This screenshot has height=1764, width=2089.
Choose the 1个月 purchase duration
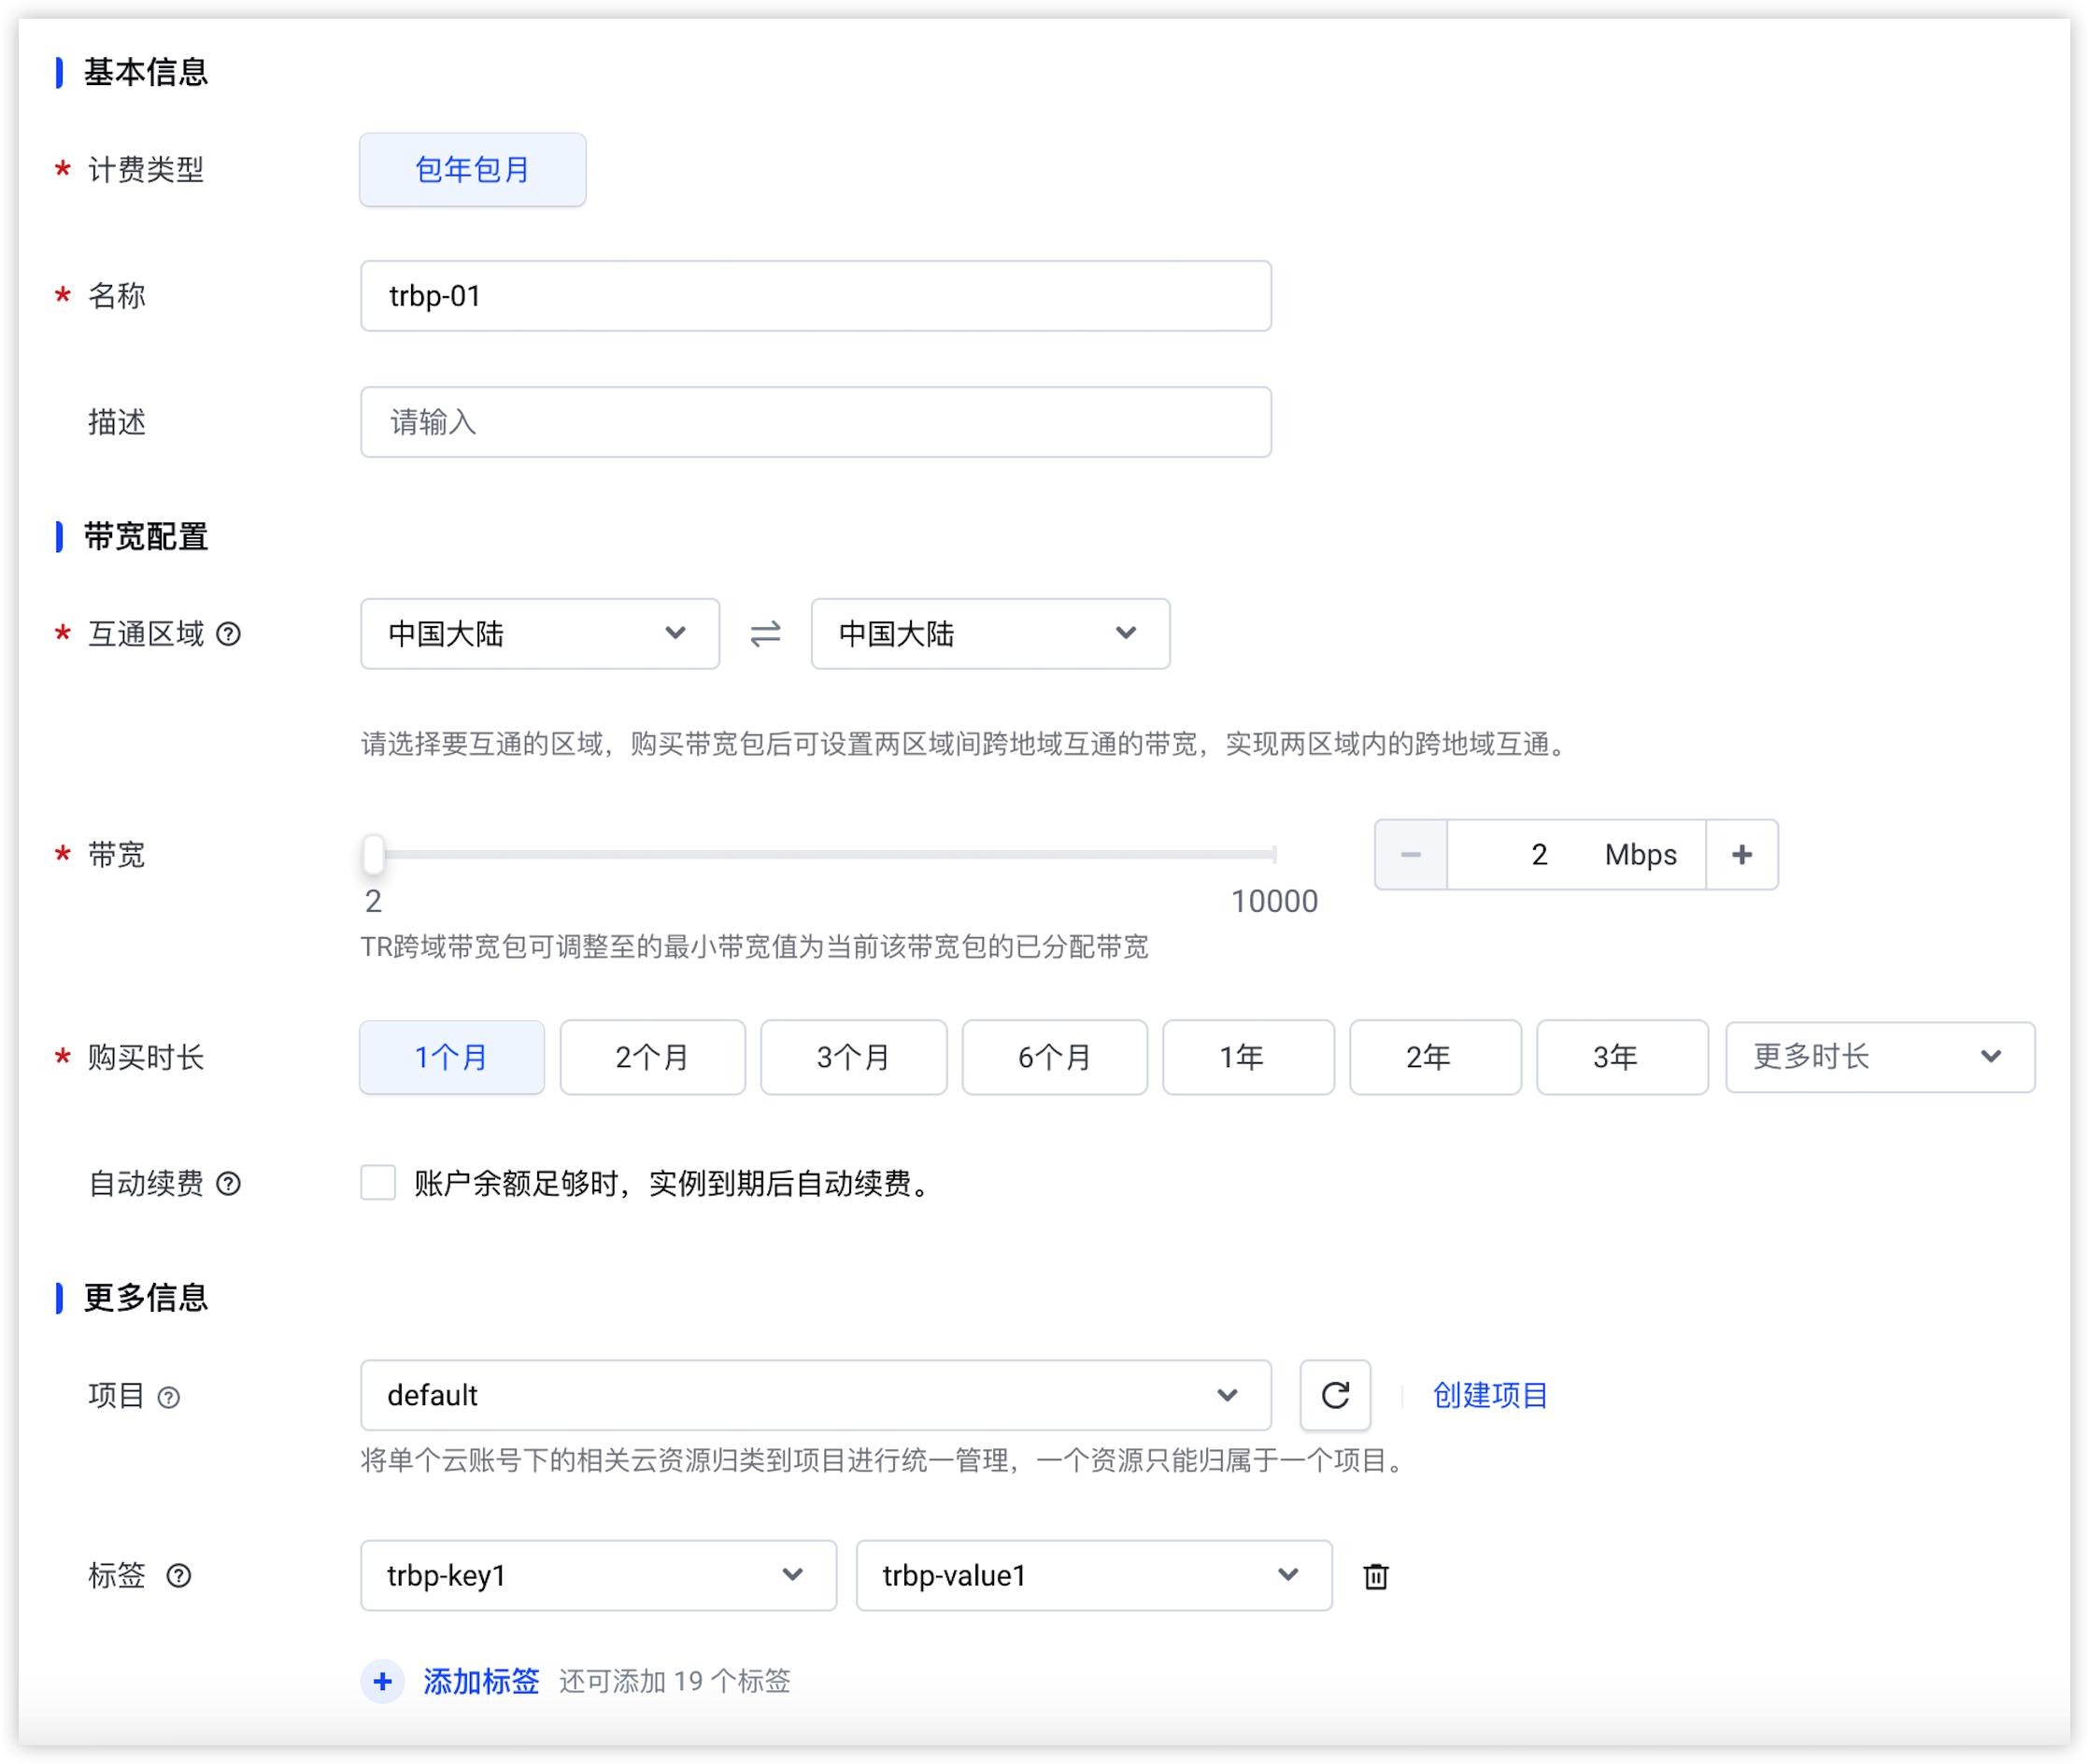(452, 1057)
